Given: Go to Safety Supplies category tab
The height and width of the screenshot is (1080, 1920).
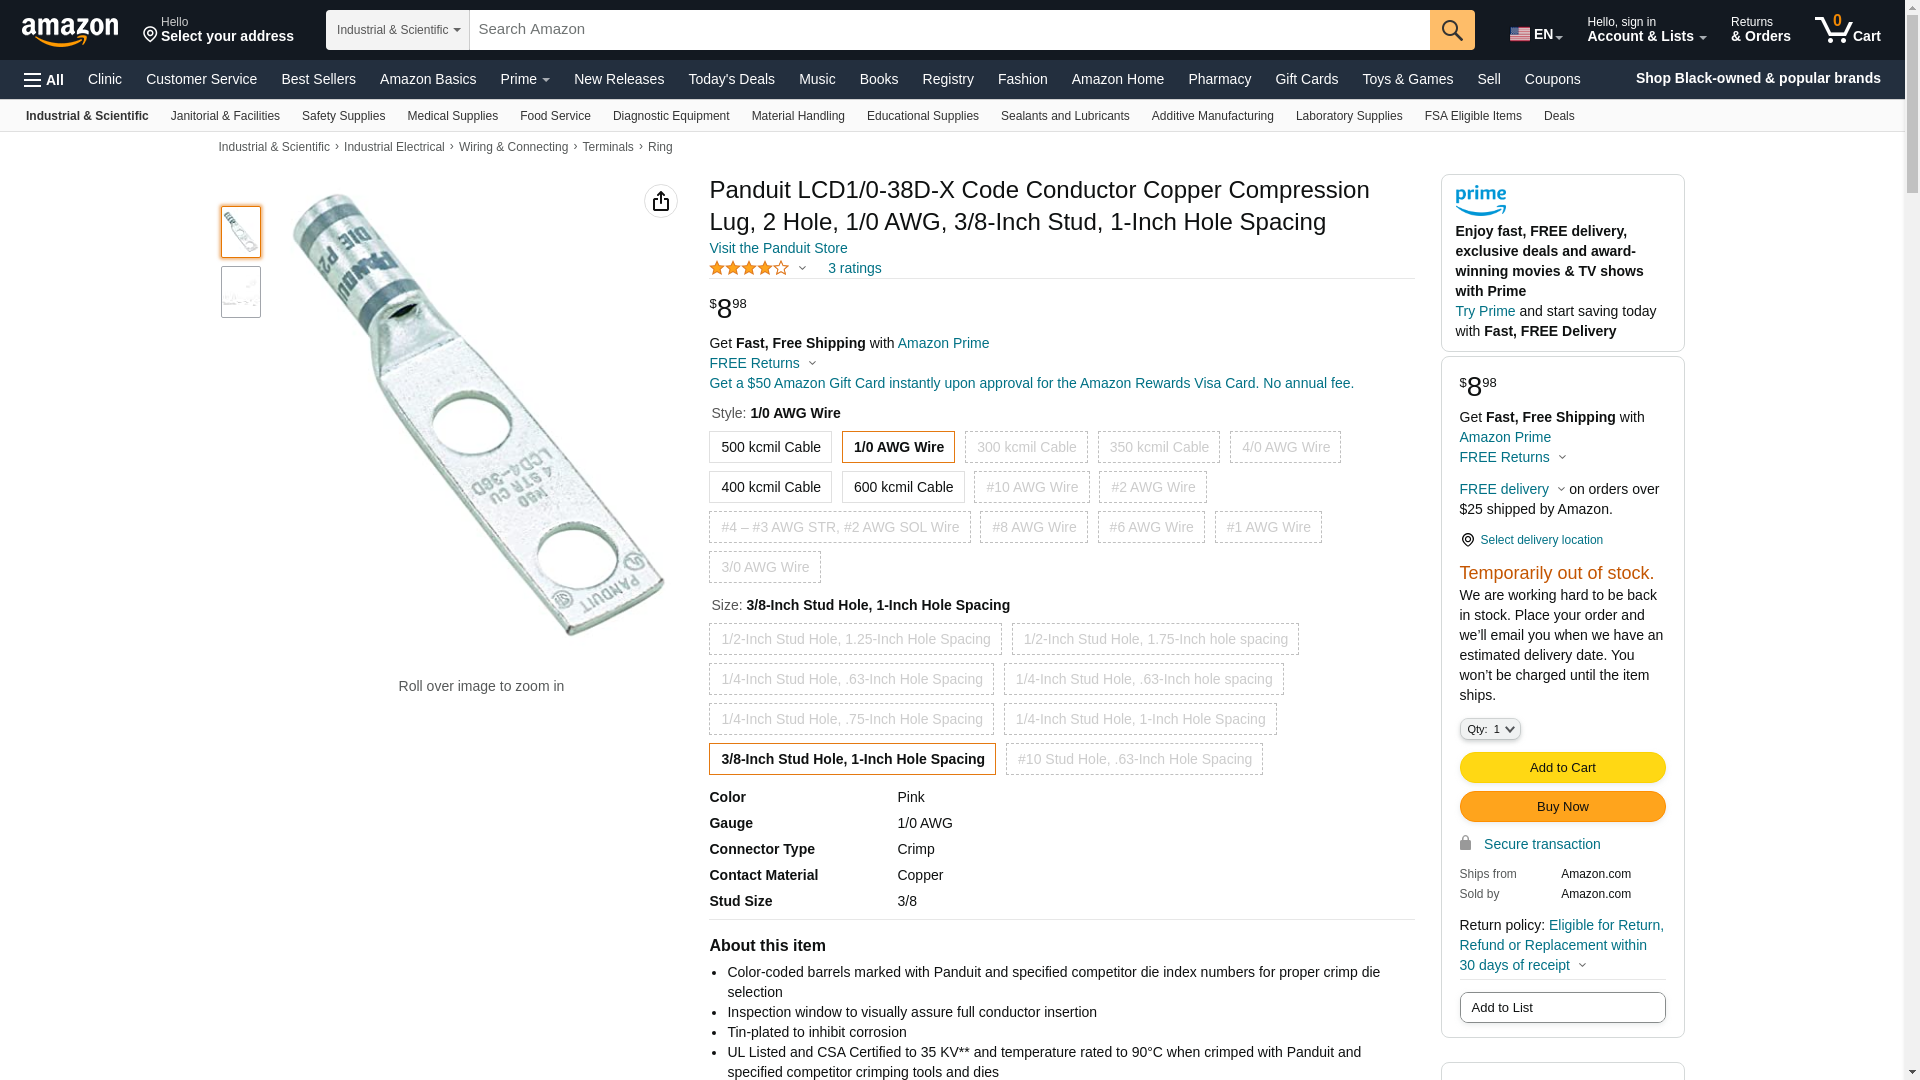Looking at the screenshot, I should click(343, 116).
